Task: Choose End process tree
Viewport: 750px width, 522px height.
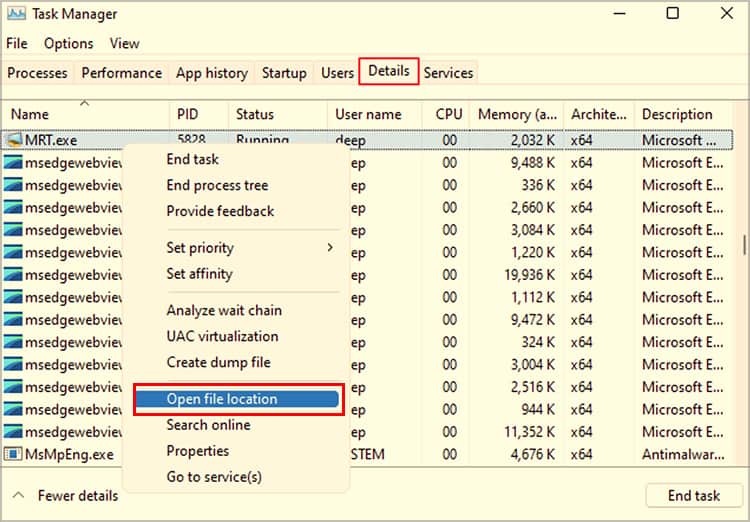Action: 217,185
